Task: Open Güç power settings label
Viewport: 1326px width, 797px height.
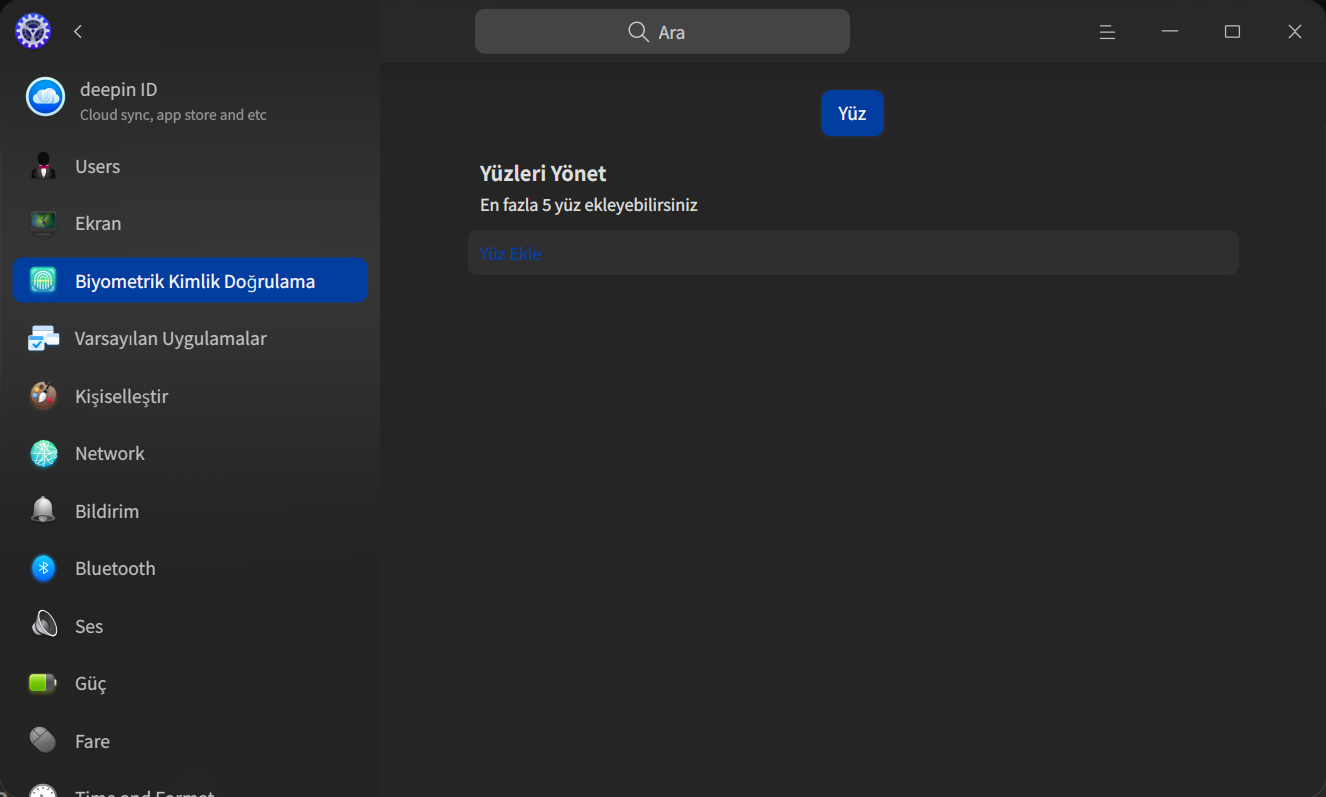Action: point(91,683)
